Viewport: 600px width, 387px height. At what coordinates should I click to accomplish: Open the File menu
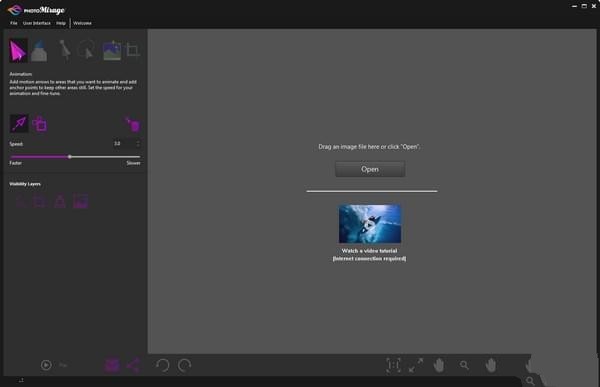pos(14,23)
